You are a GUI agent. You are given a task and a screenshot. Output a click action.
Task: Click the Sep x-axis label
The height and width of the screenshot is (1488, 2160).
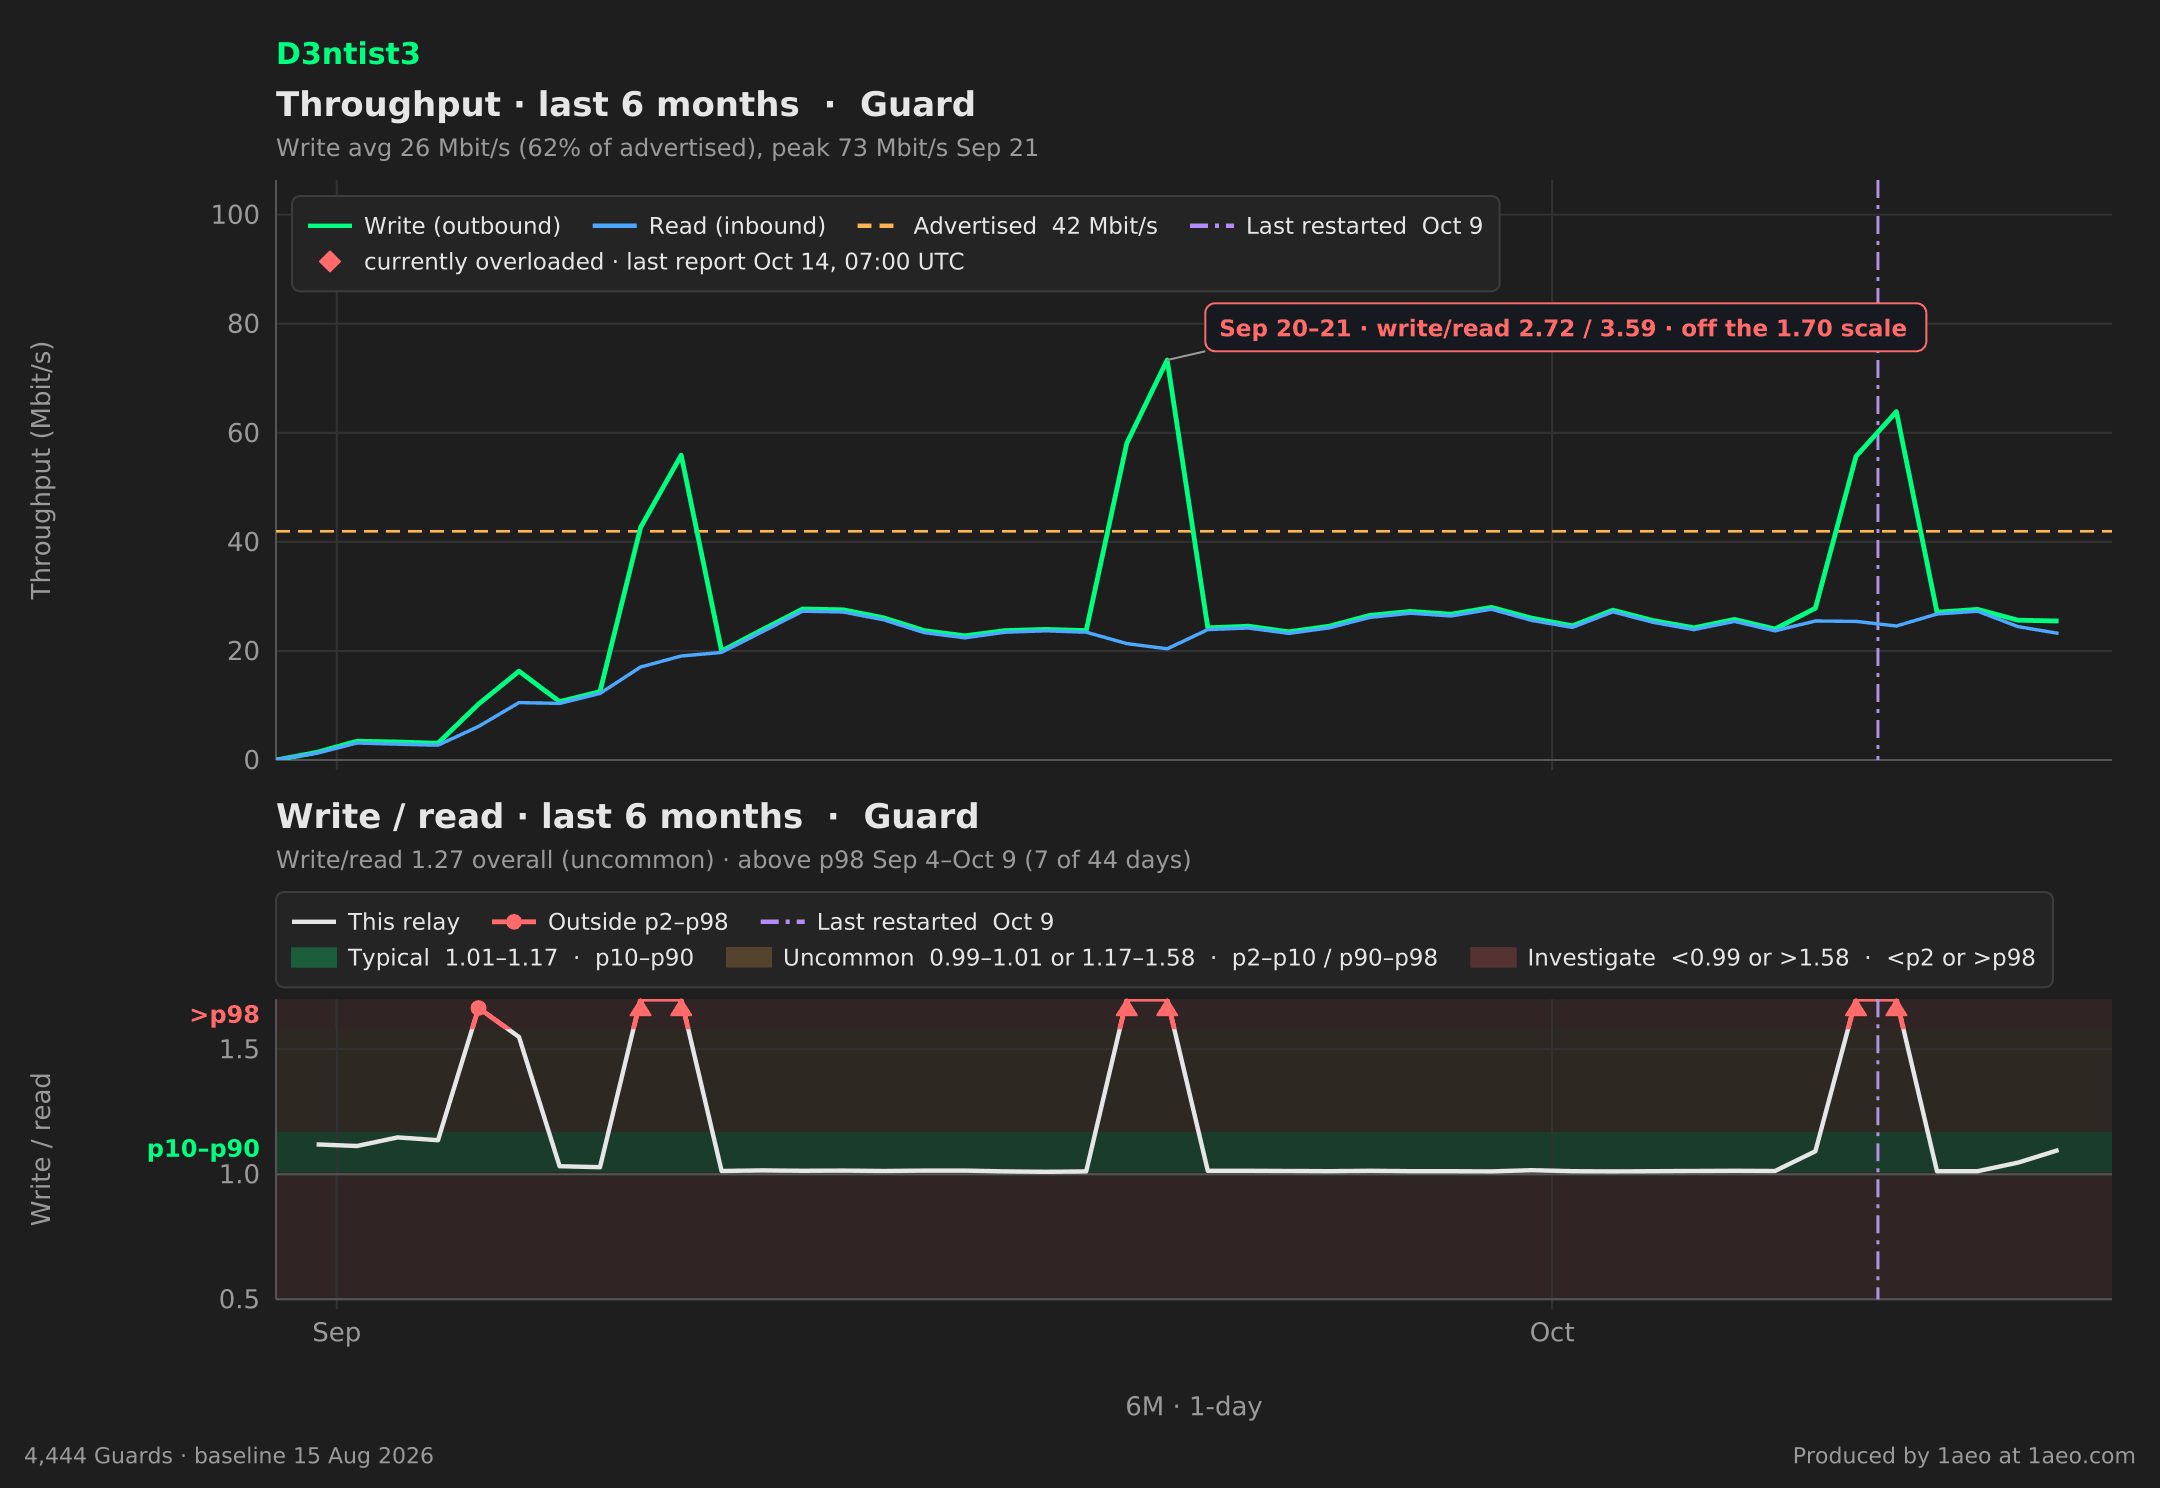pyautogui.click(x=336, y=1333)
